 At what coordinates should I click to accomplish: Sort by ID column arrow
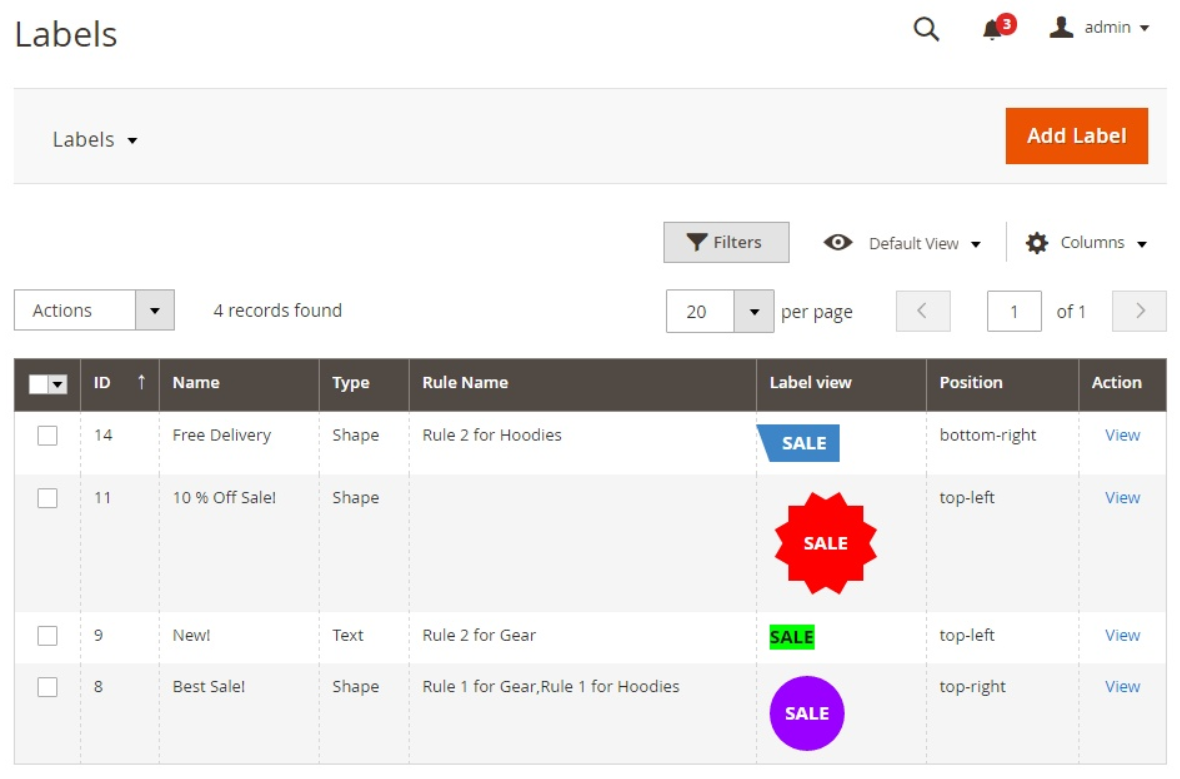(141, 382)
